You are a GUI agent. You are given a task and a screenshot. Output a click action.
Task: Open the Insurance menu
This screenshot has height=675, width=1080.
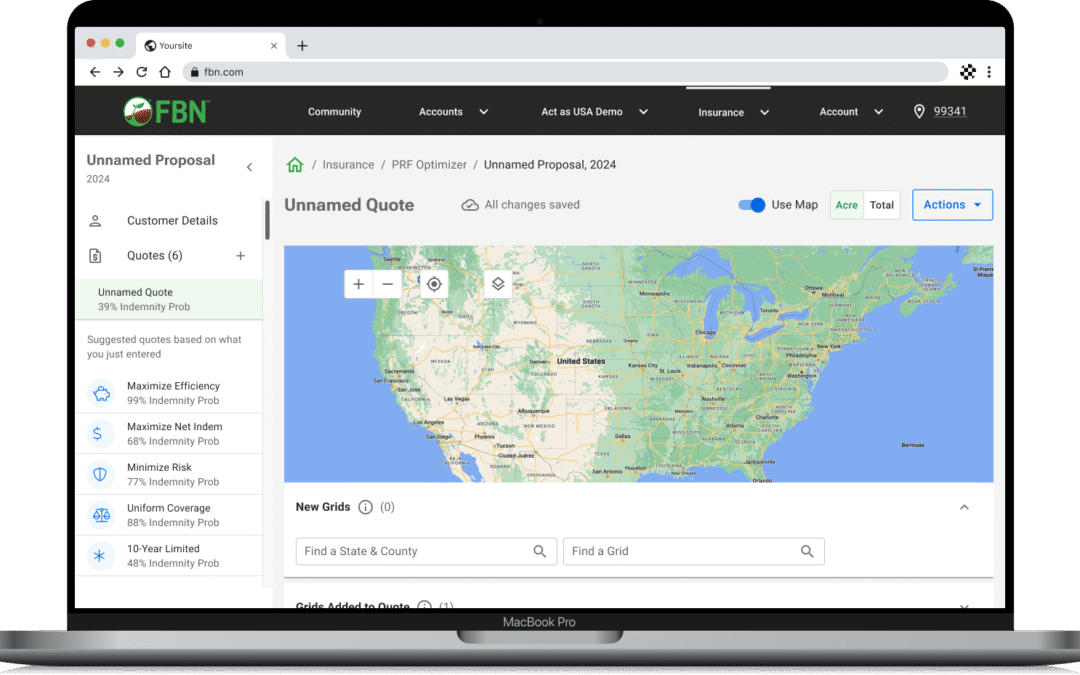pyautogui.click(x=720, y=112)
